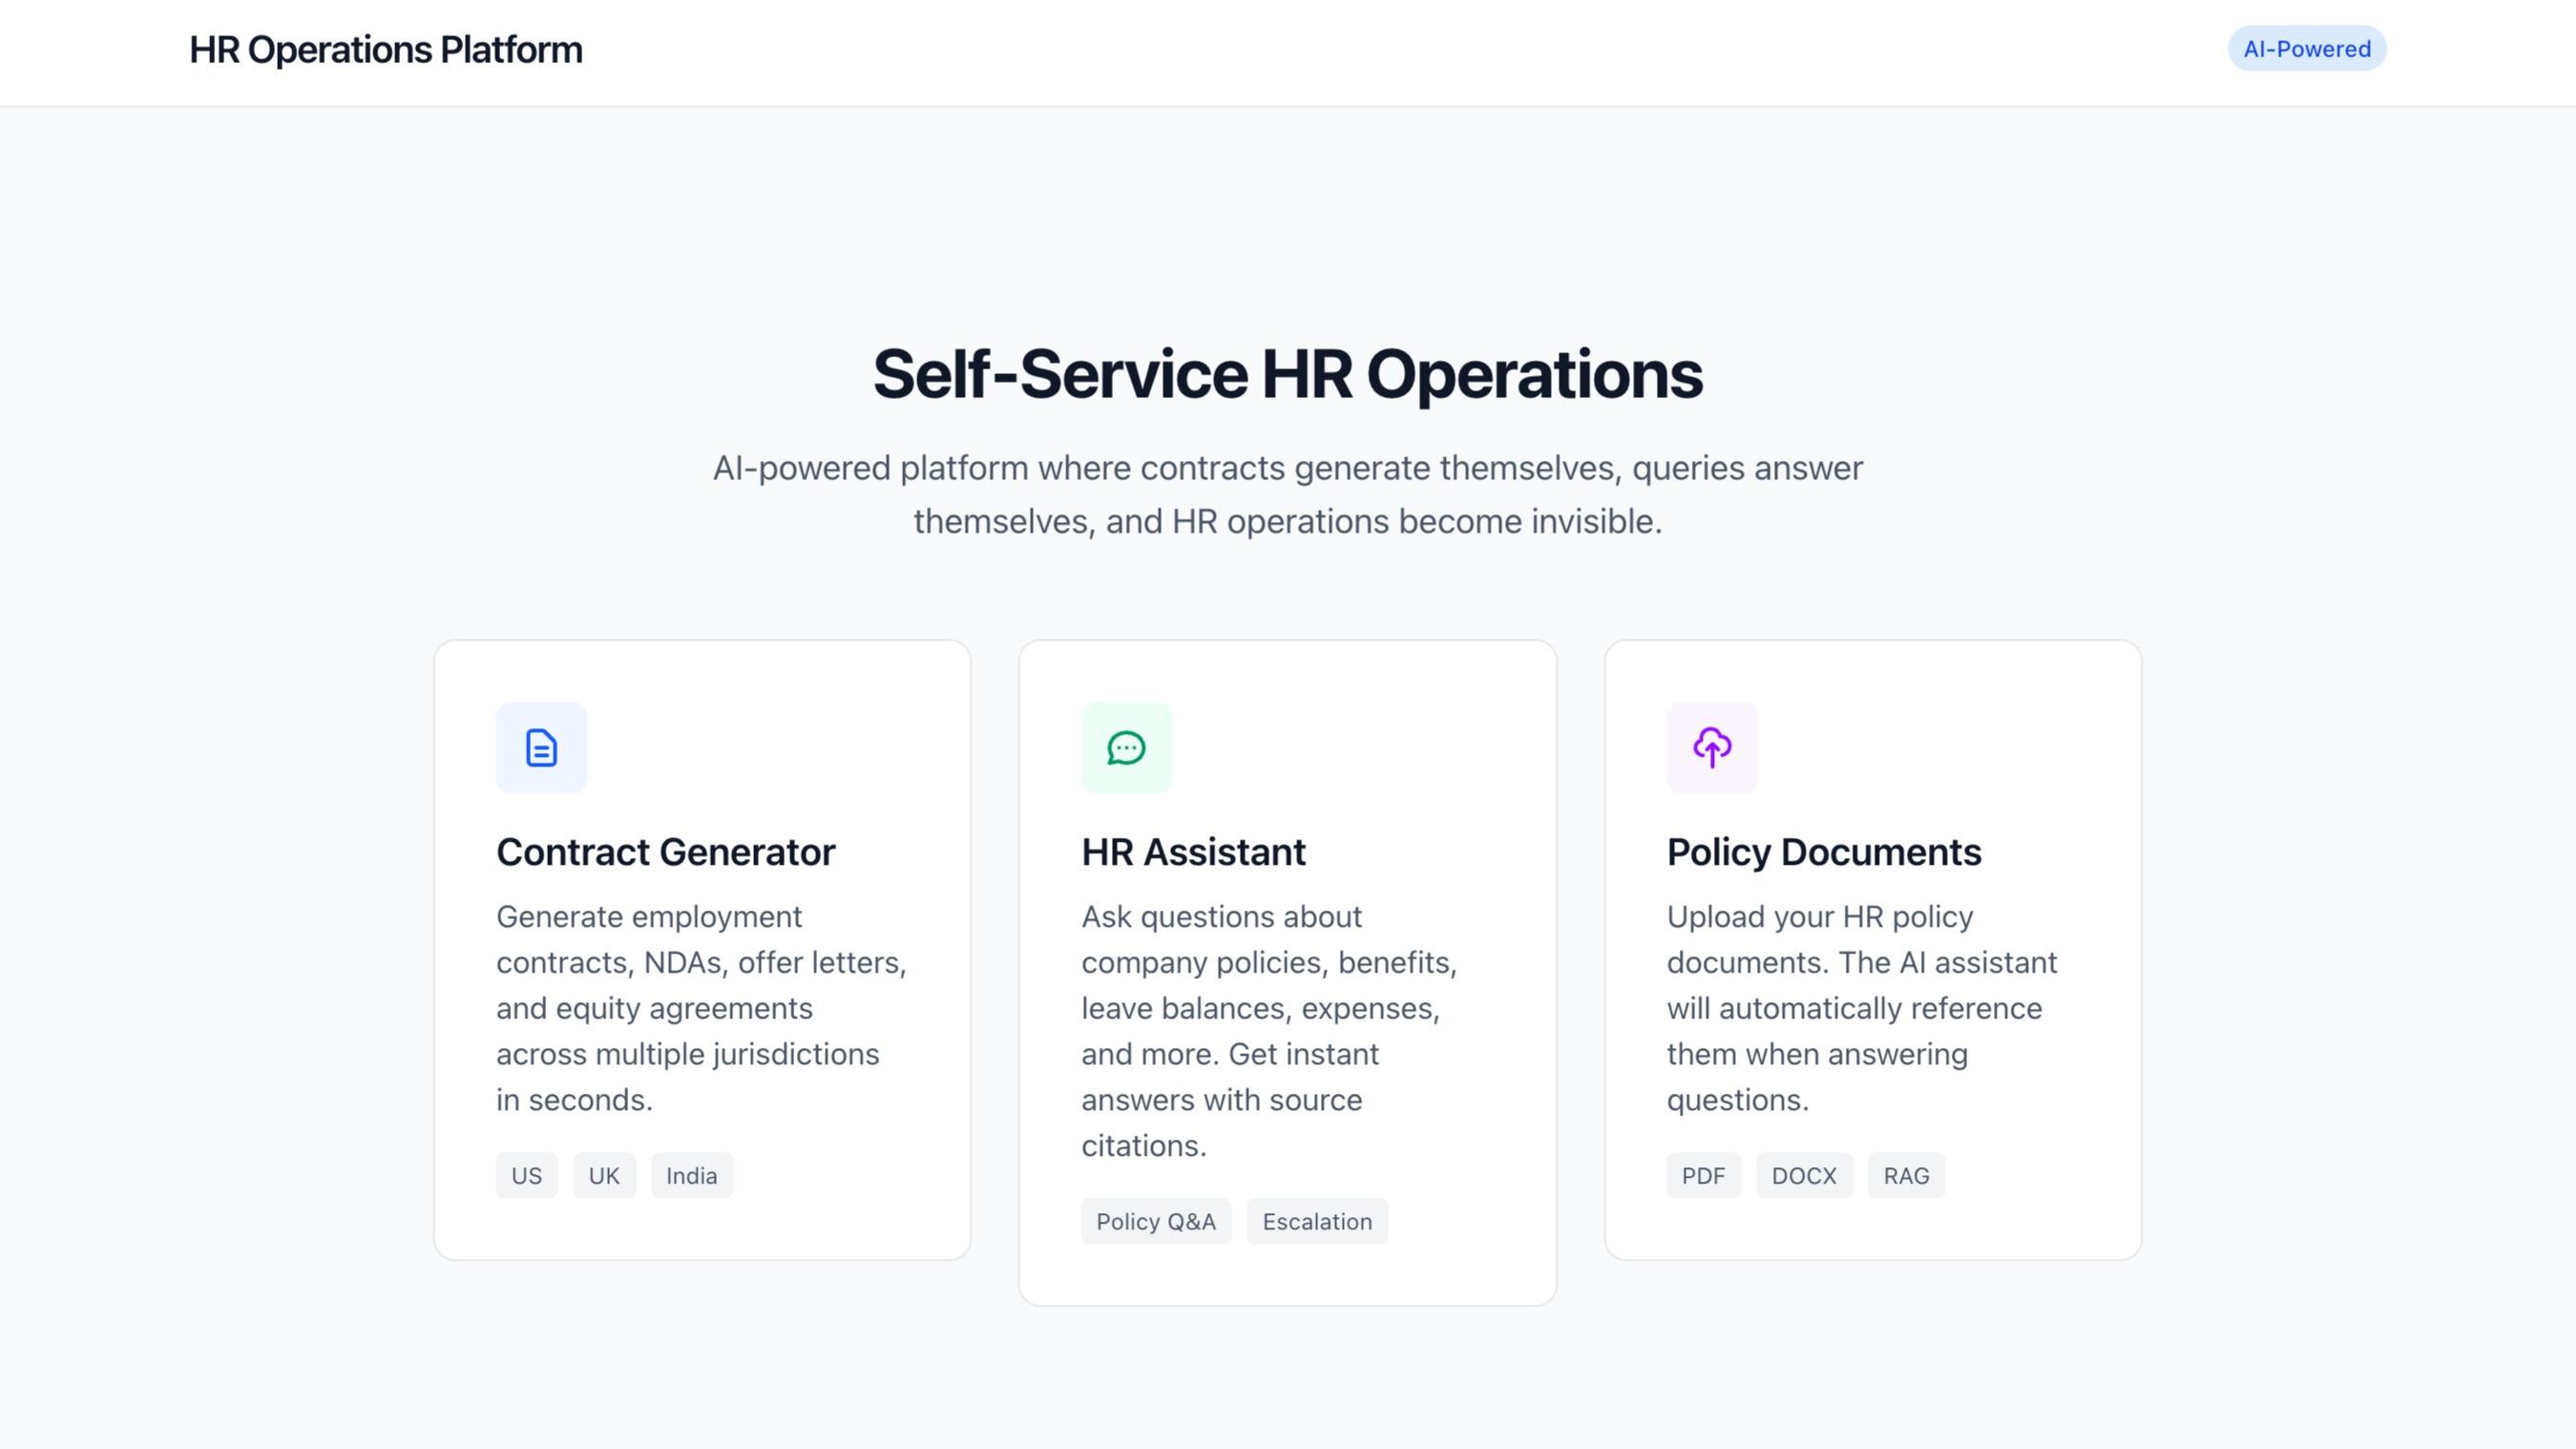Click the Policy Documents heading
The width and height of the screenshot is (2576, 1449).
coord(1823,852)
